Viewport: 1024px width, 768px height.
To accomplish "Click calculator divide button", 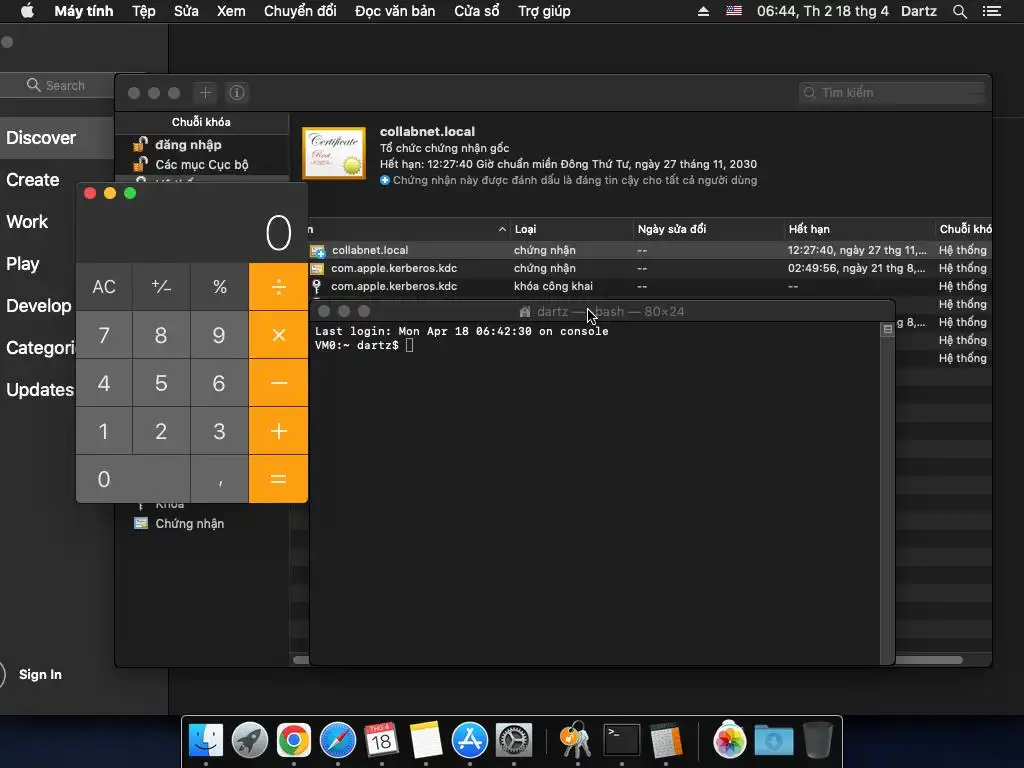I will click(278, 287).
